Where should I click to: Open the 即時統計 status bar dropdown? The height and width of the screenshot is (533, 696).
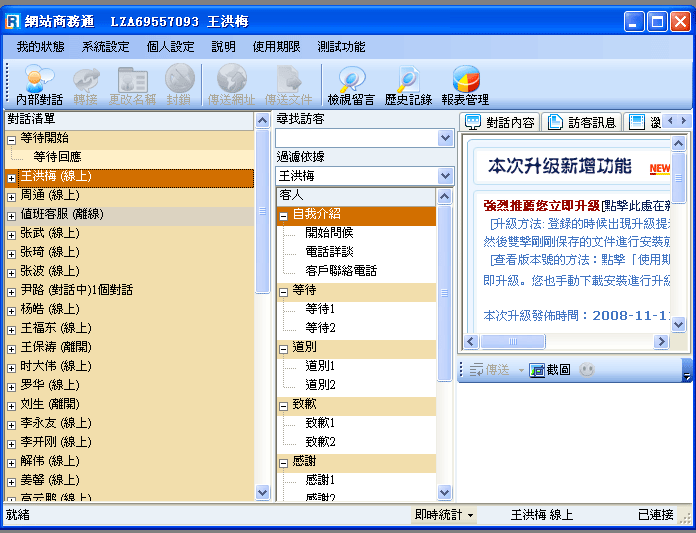445,515
